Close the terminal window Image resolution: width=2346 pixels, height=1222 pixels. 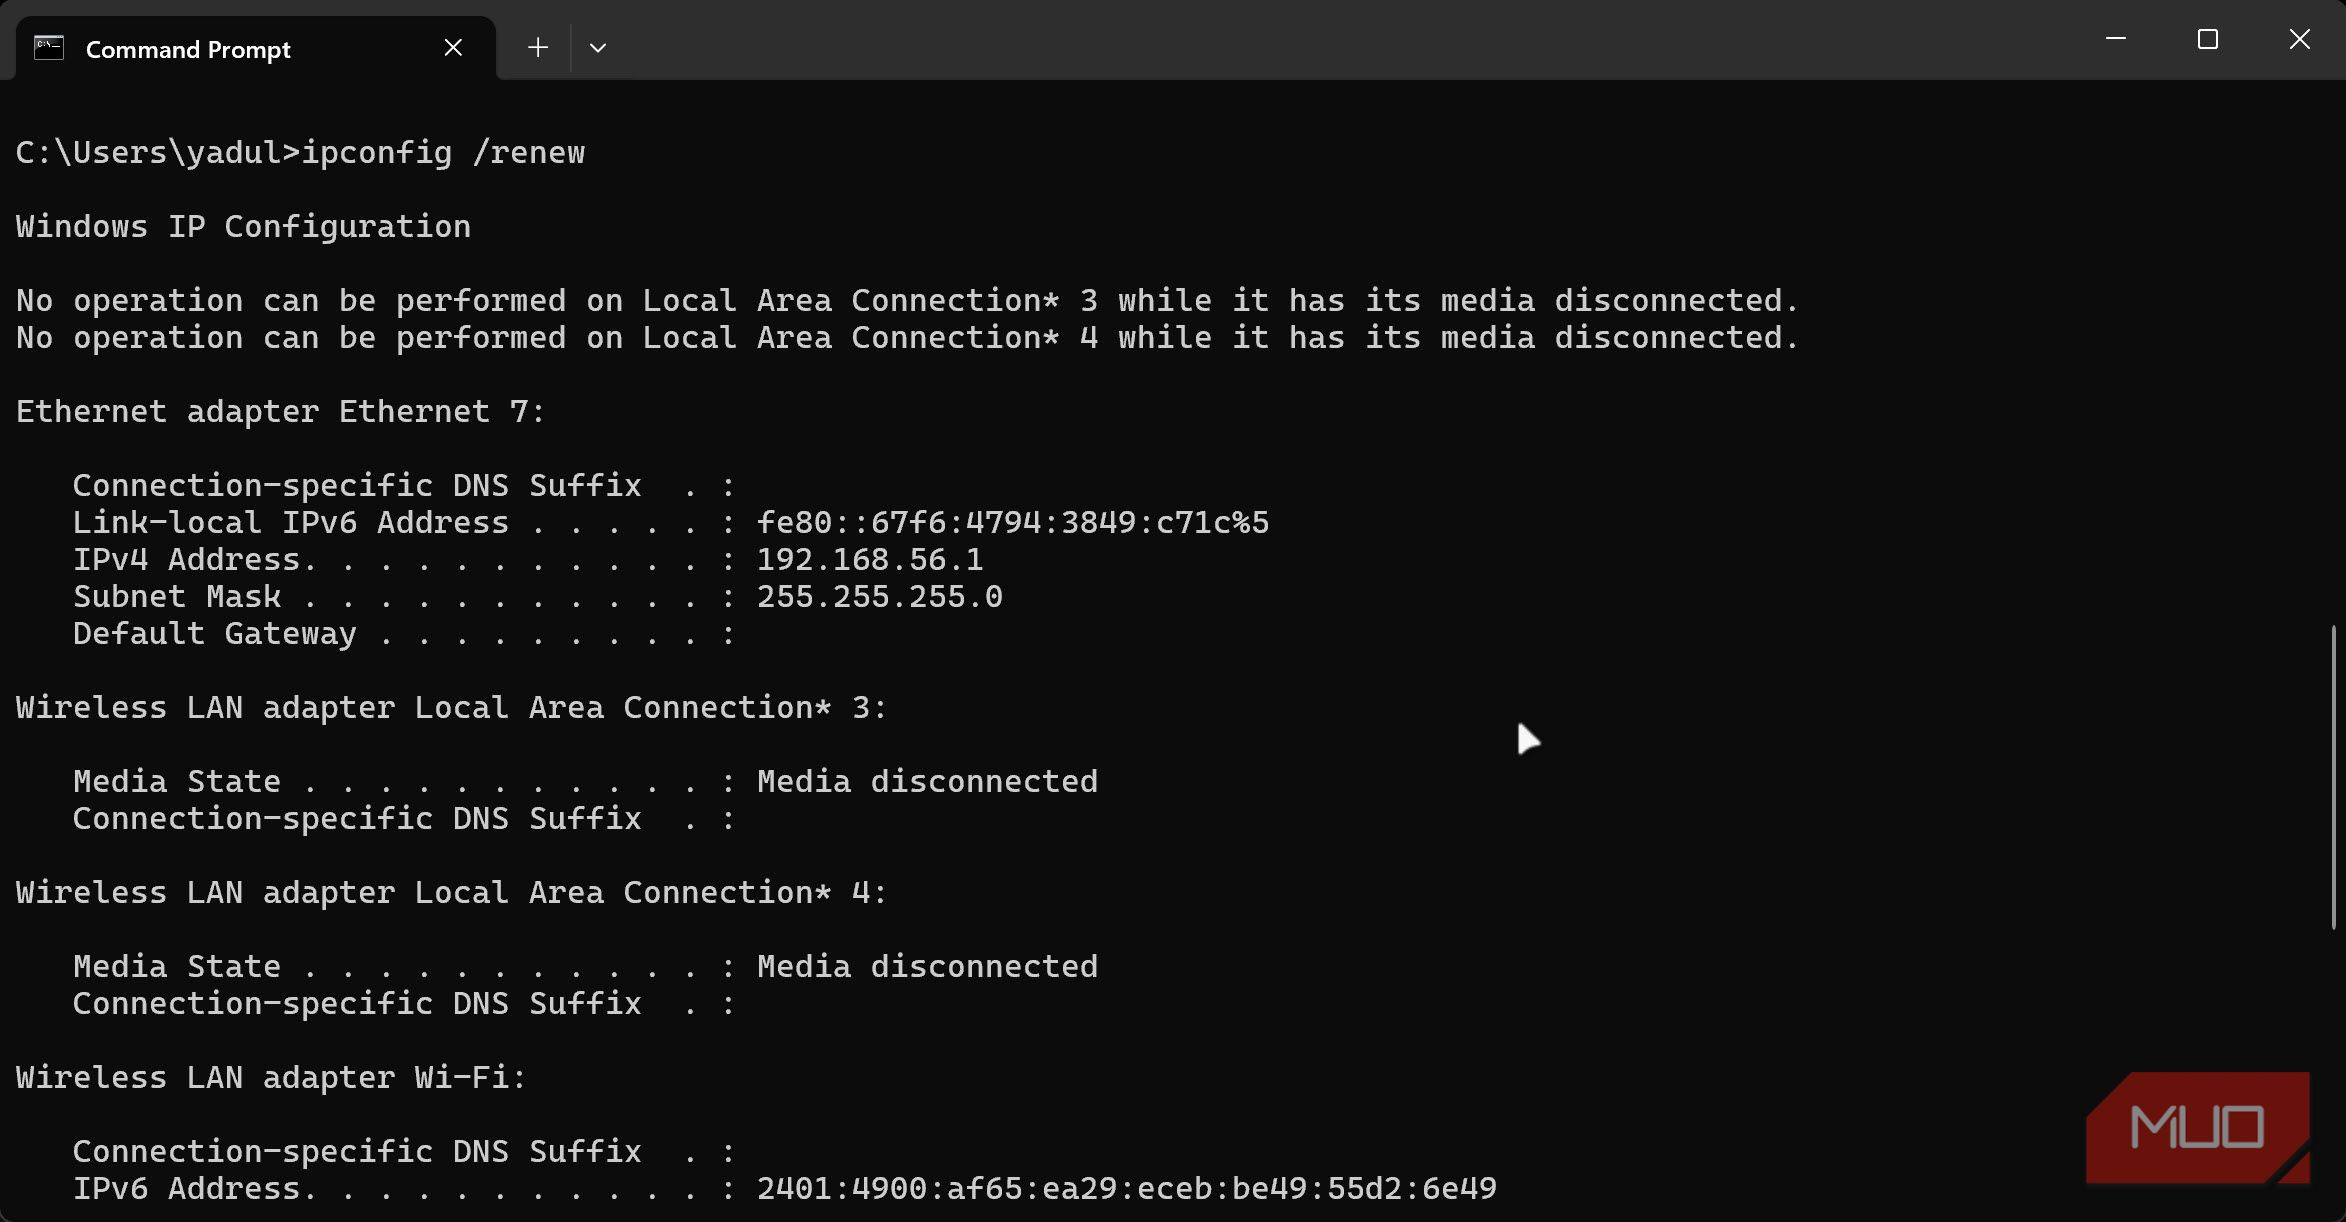coord(2300,39)
